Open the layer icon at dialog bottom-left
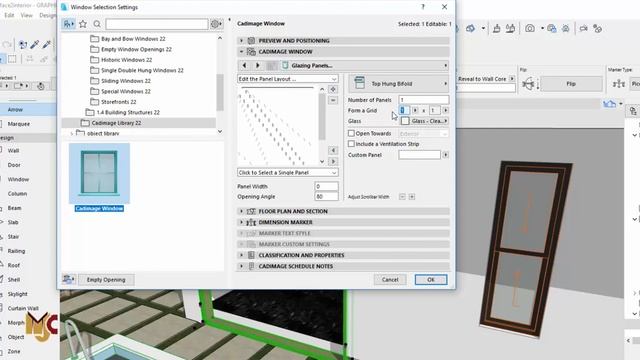This screenshot has height=360, width=640. [68, 280]
